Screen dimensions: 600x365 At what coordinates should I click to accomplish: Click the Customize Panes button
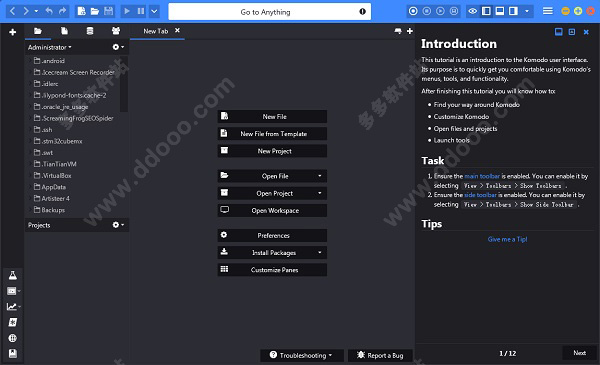[x=272, y=270]
